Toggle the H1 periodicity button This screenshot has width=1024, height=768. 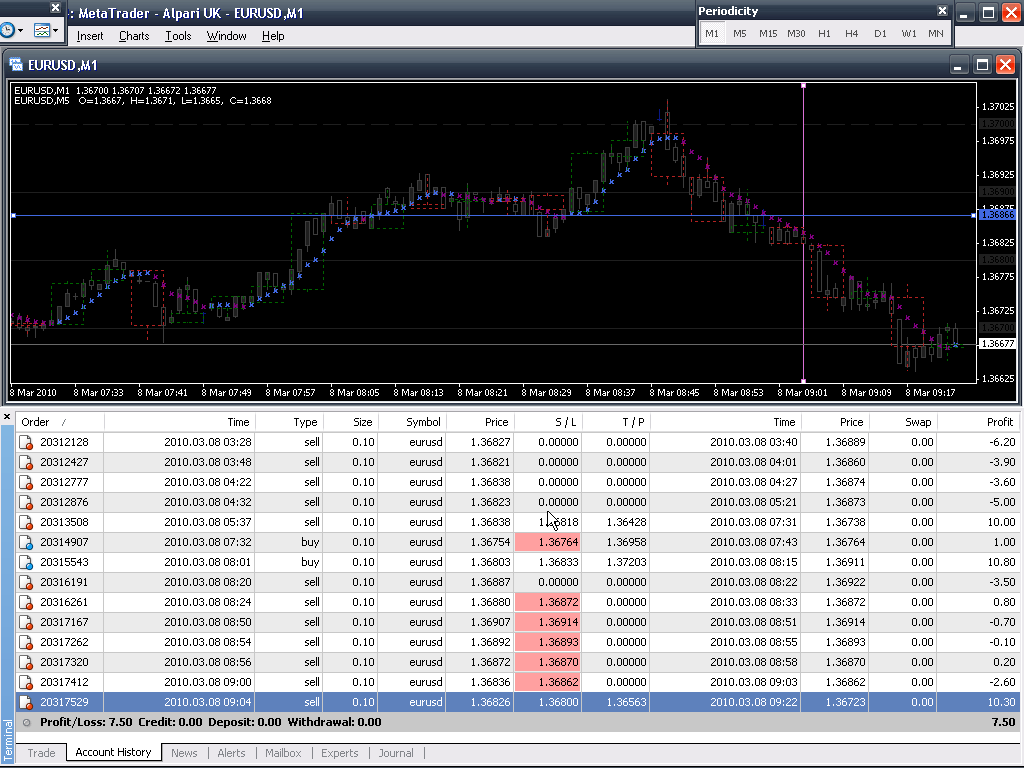[824, 33]
